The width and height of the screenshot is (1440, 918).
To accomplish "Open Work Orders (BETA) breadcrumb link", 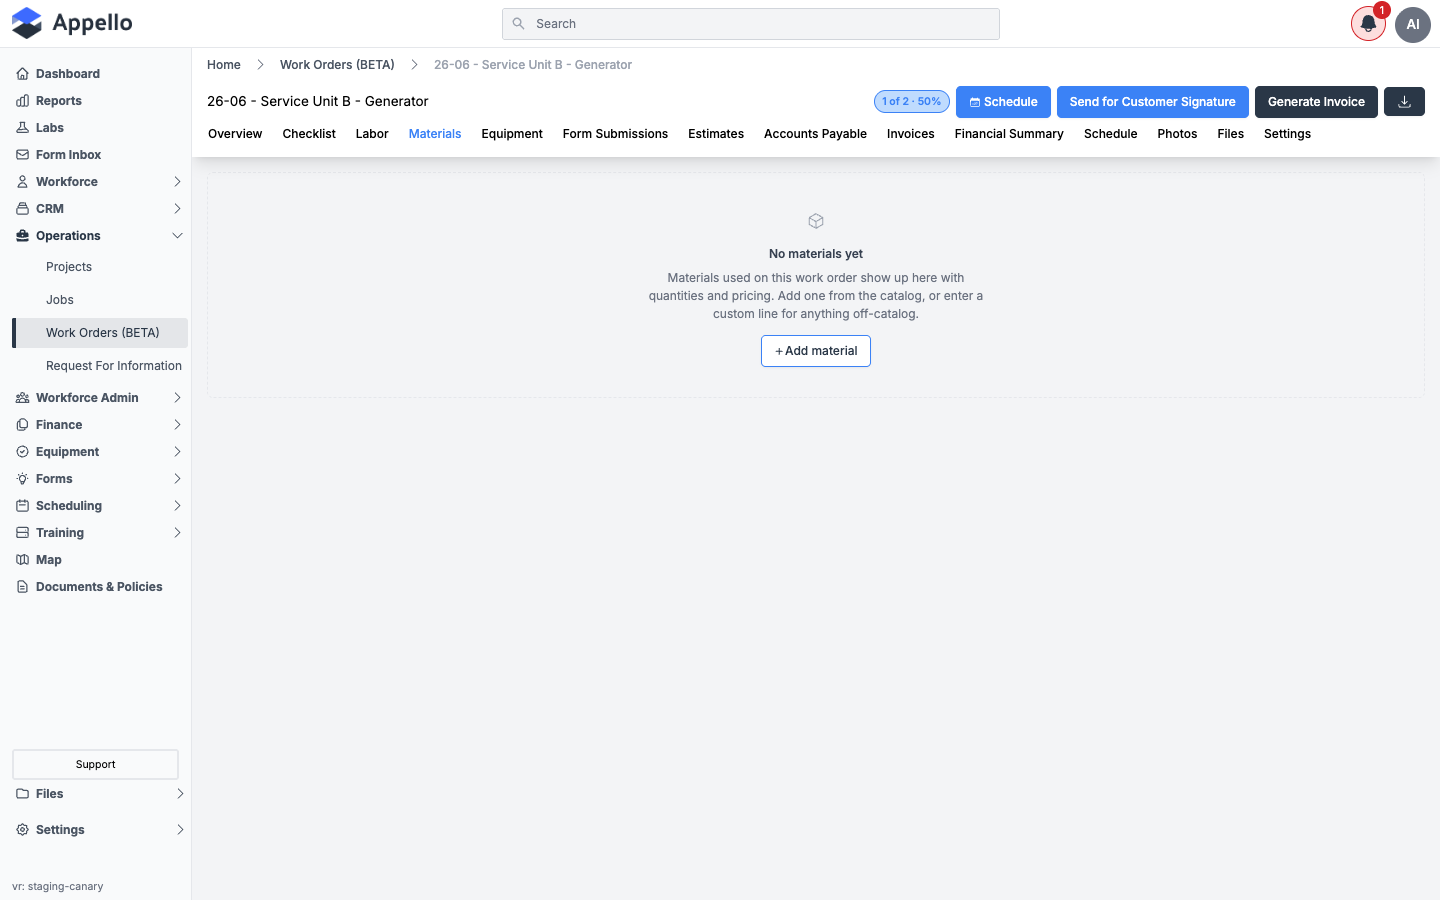I will pos(337,65).
